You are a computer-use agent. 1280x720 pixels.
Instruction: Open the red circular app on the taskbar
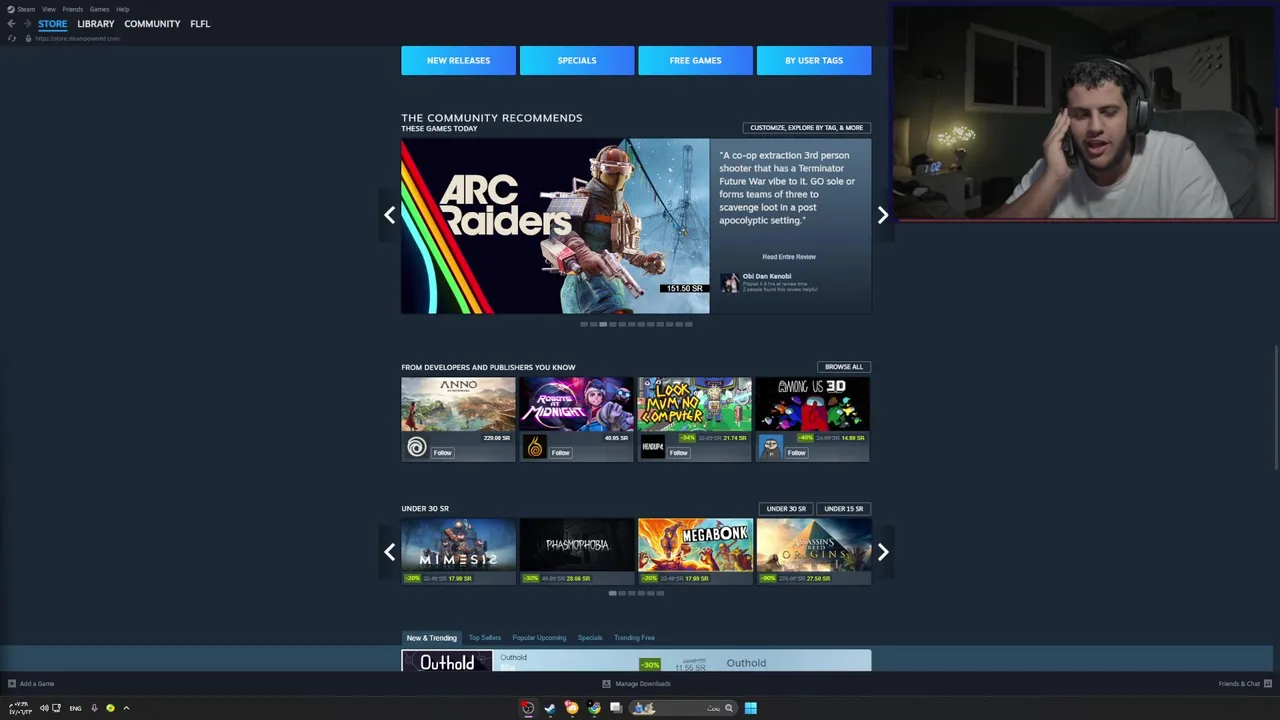[528, 708]
